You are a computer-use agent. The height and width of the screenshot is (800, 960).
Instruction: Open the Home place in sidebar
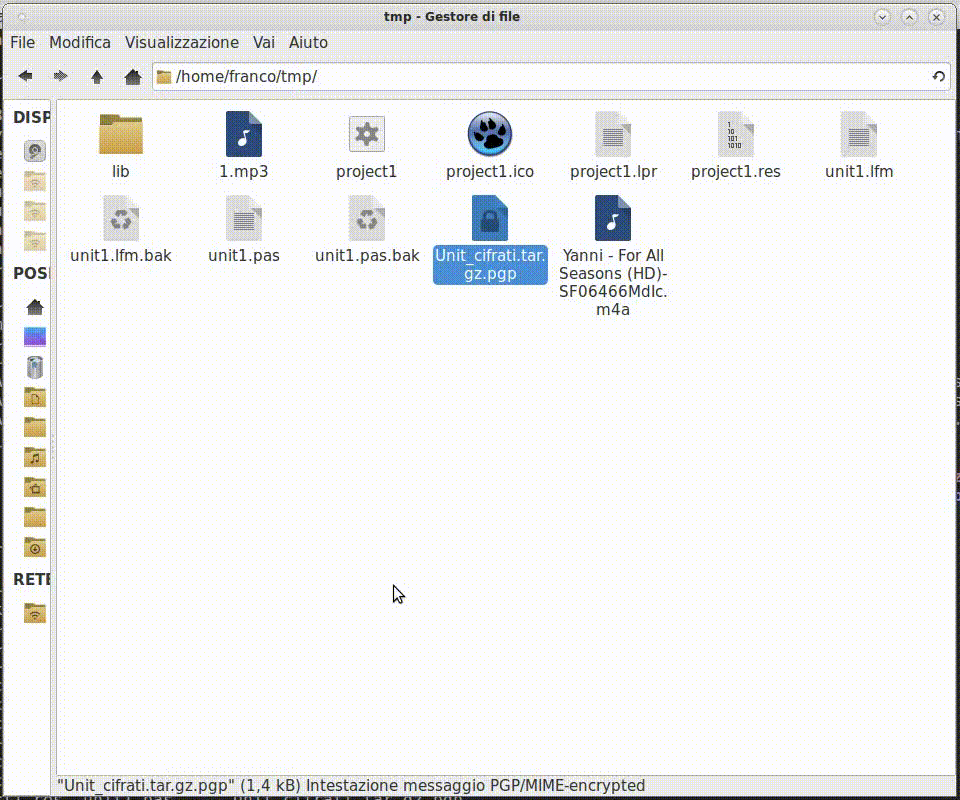(35, 306)
